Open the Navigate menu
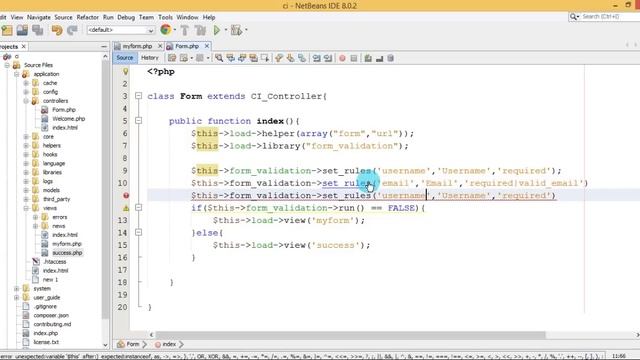 tap(39, 17)
